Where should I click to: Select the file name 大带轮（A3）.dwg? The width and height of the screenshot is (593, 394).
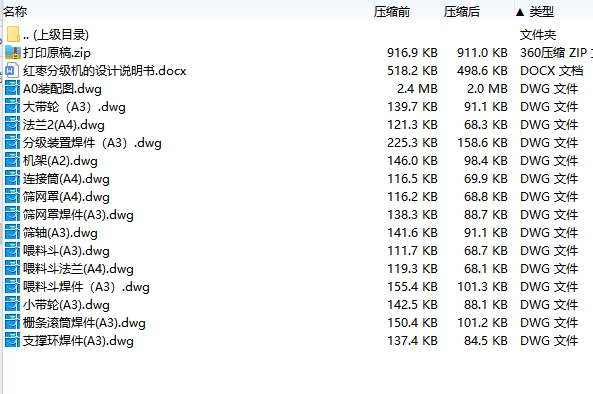(74, 107)
